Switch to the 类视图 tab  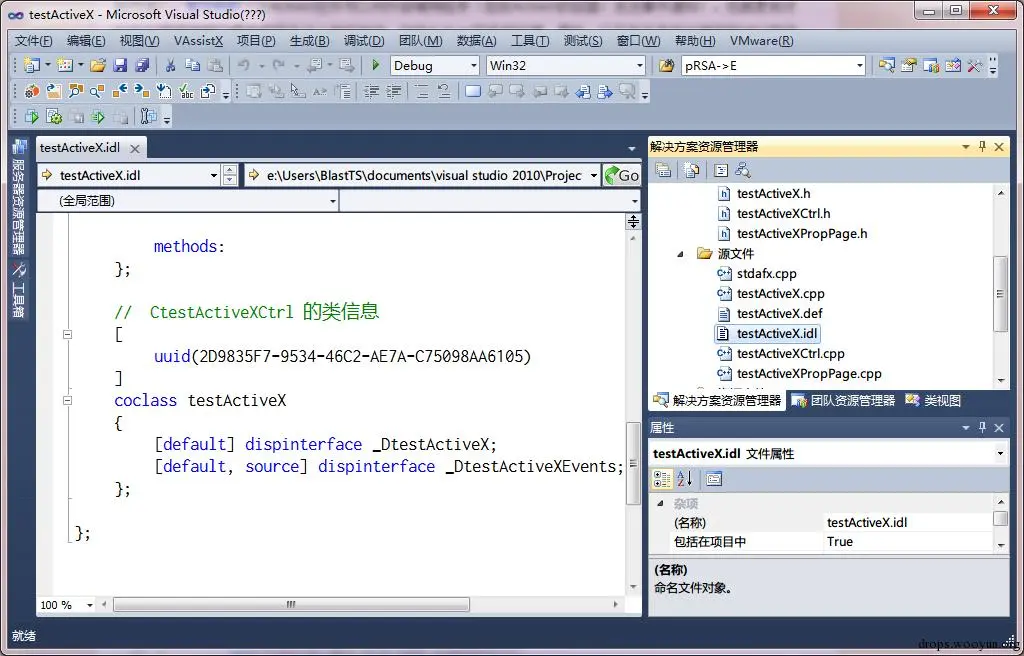[x=934, y=401]
